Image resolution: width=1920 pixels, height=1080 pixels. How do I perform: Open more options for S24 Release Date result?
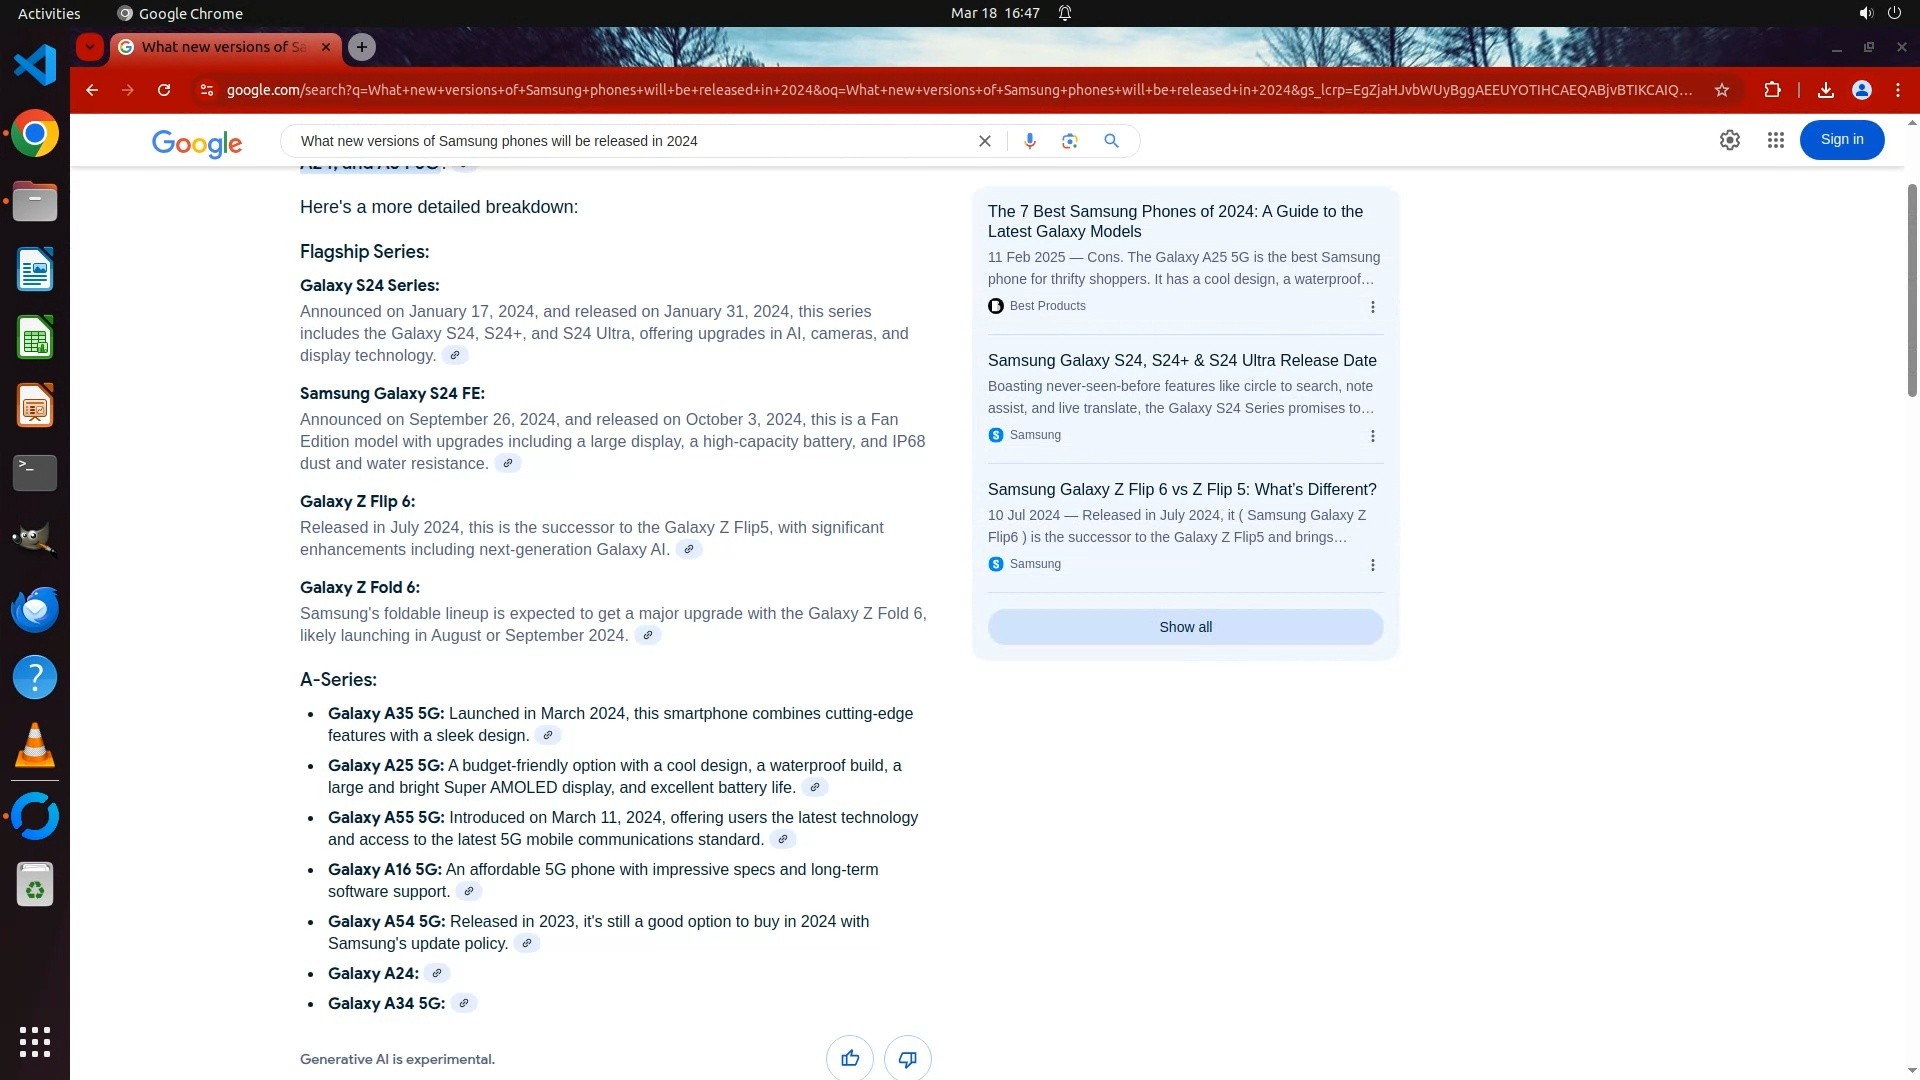click(1372, 436)
